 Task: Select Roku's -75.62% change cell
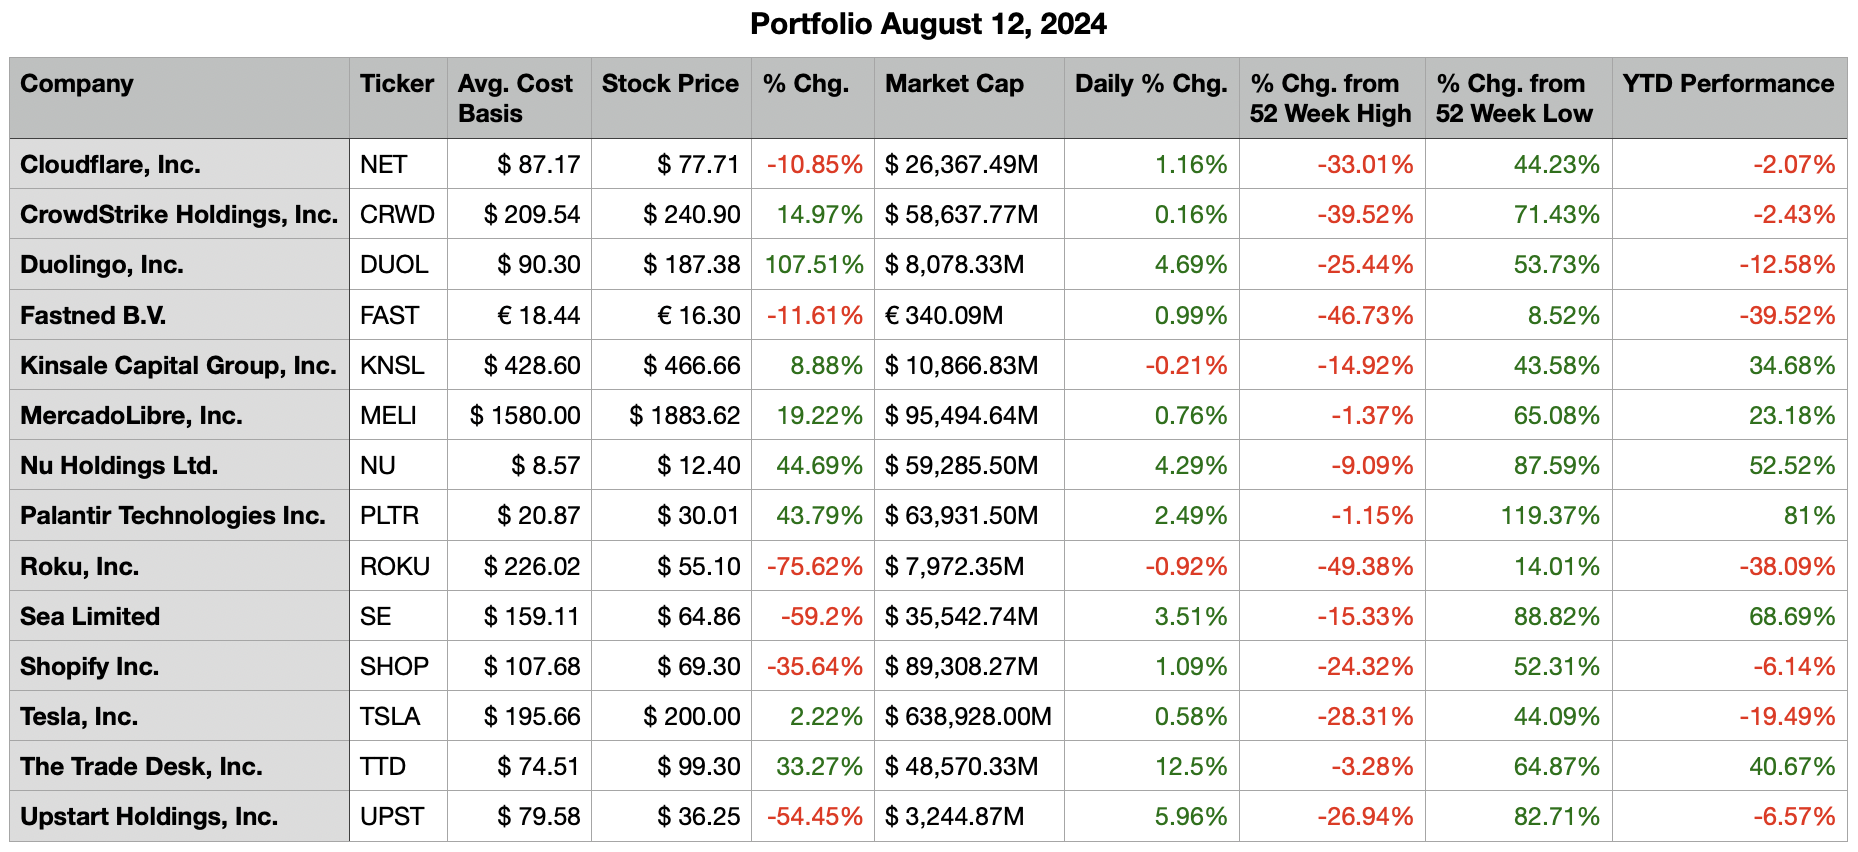tap(814, 567)
